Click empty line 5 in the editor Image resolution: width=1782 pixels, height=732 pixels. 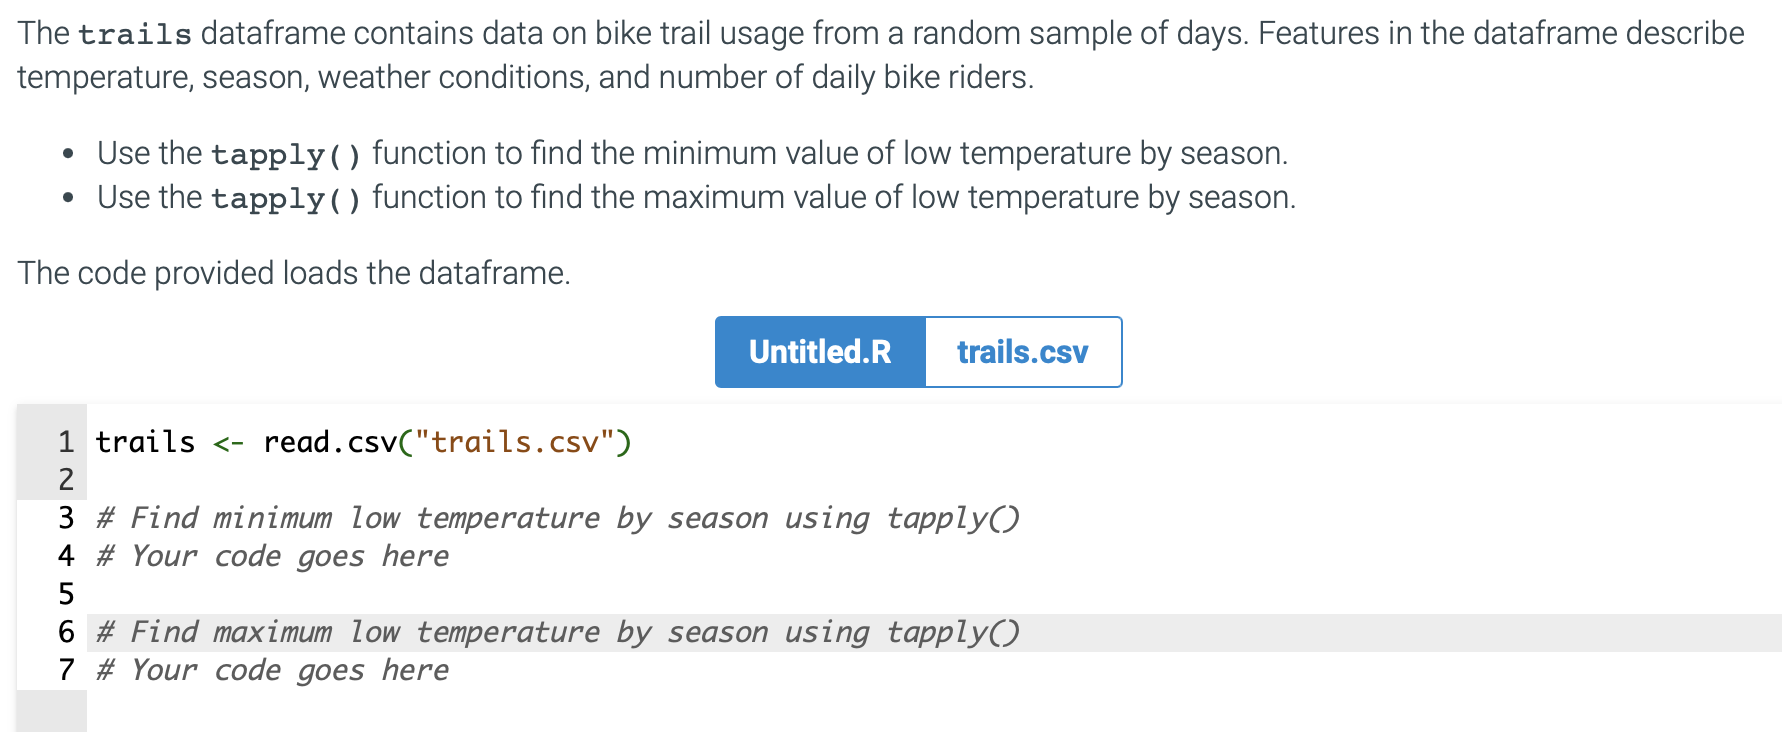(x=300, y=594)
